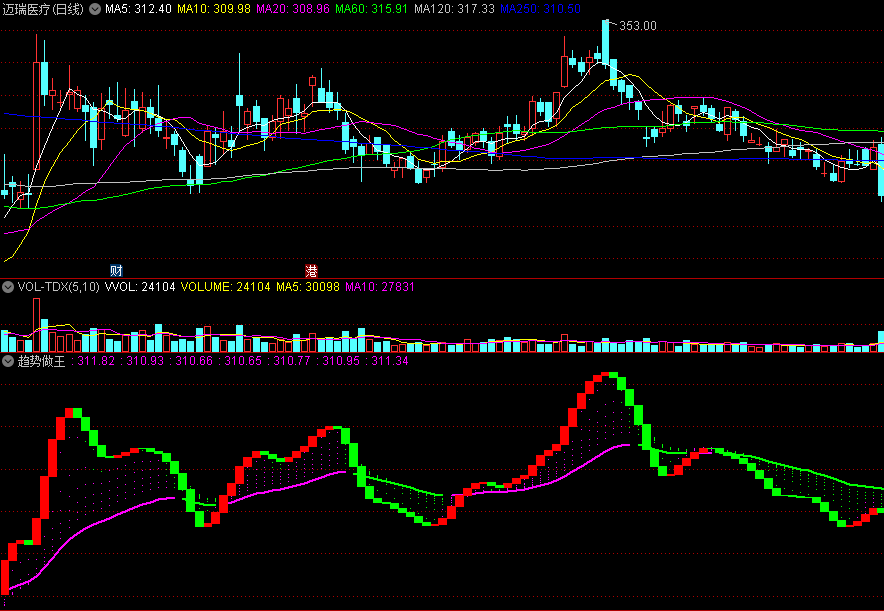Click the tallest red volume bar
Screen dimensions: 884x611
(x=37, y=325)
